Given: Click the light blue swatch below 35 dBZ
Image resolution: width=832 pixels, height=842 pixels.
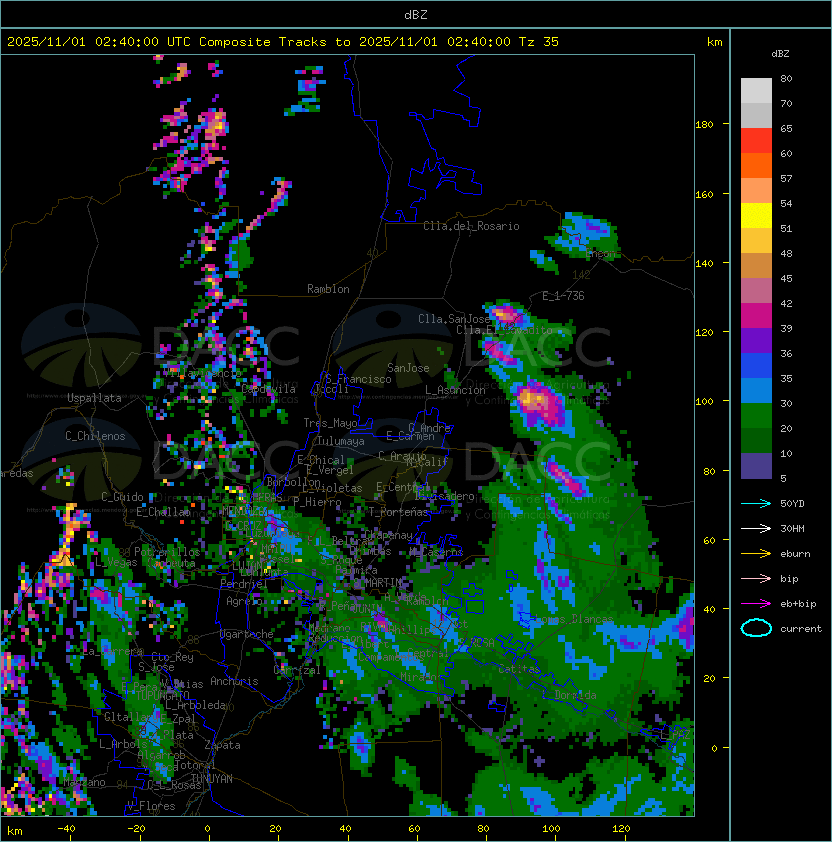Looking at the screenshot, I should [756, 390].
